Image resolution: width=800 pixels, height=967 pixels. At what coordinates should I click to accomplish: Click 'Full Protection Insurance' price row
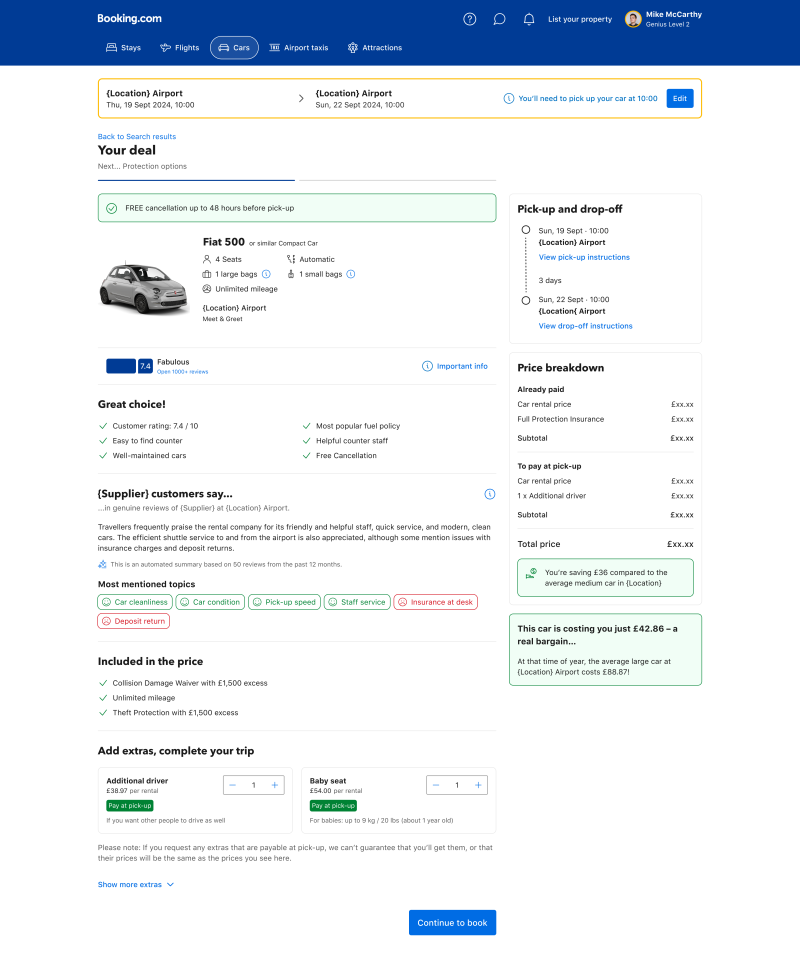(x=605, y=419)
